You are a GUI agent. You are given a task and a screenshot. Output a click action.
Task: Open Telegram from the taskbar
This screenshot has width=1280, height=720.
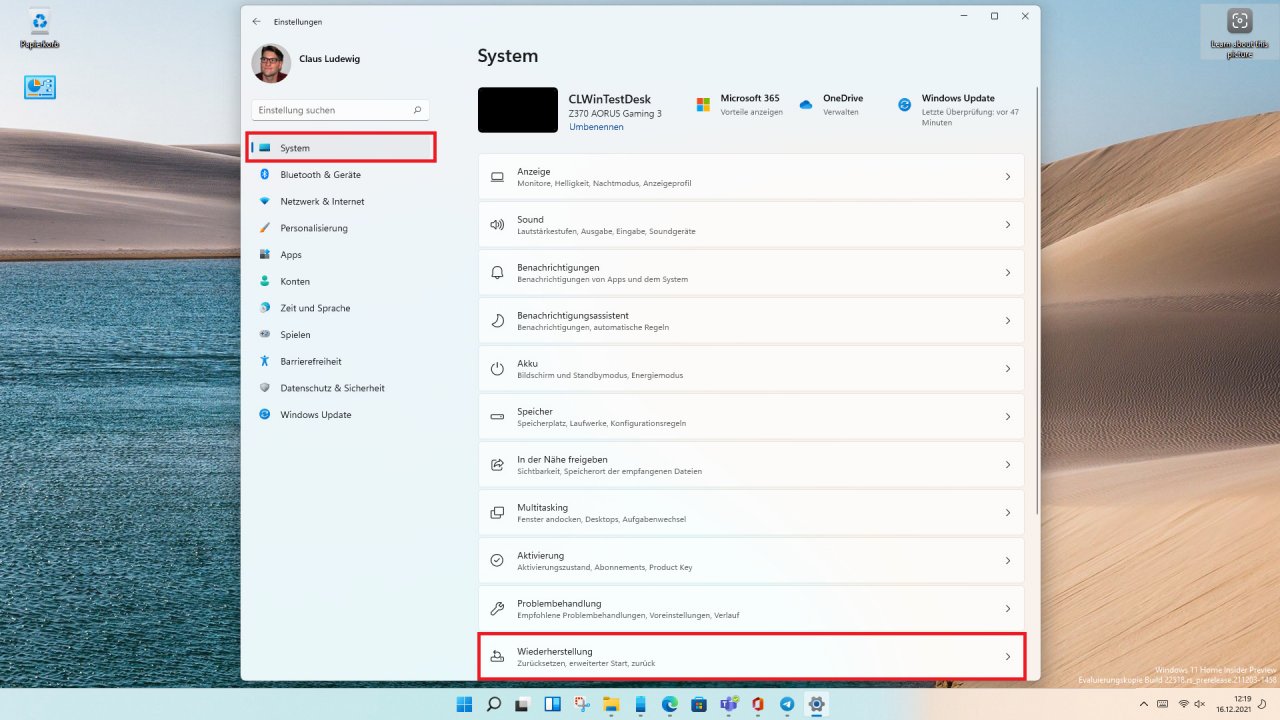tap(787, 704)
